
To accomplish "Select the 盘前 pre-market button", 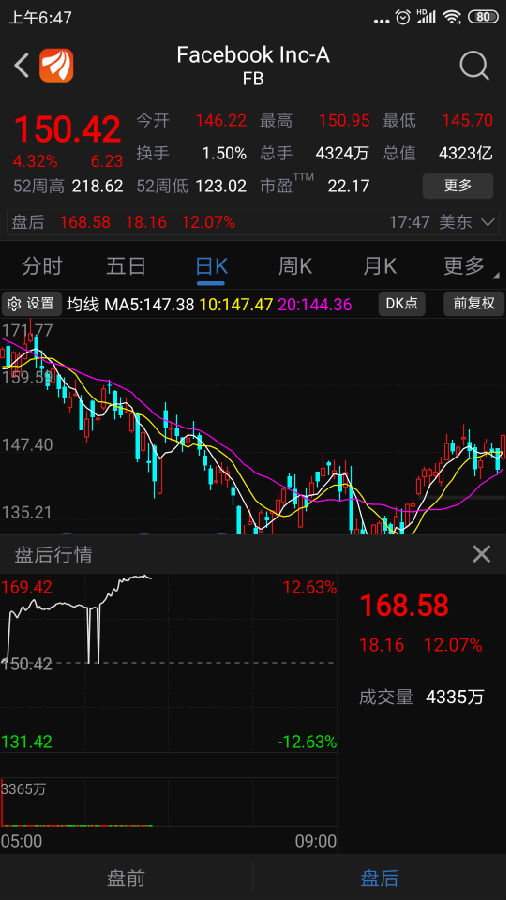I will 126,878.
